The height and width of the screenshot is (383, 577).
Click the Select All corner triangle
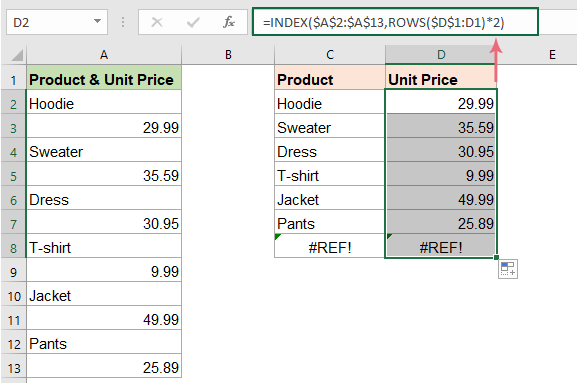pos(17,55)
